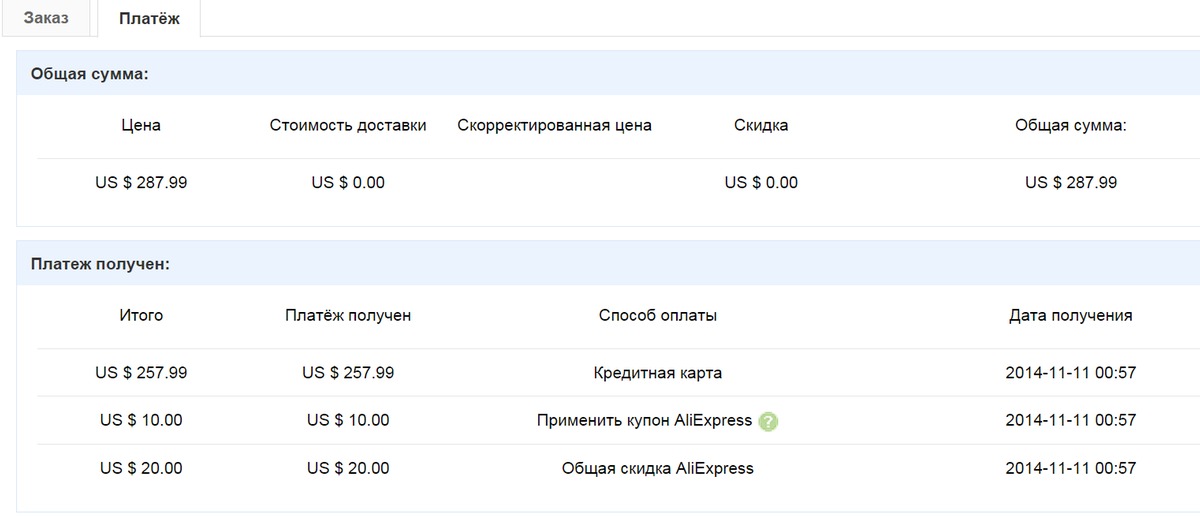1200x516 pixels.
Task: Click the Стоимость доставки column header
Action: (x=348, y=125)
